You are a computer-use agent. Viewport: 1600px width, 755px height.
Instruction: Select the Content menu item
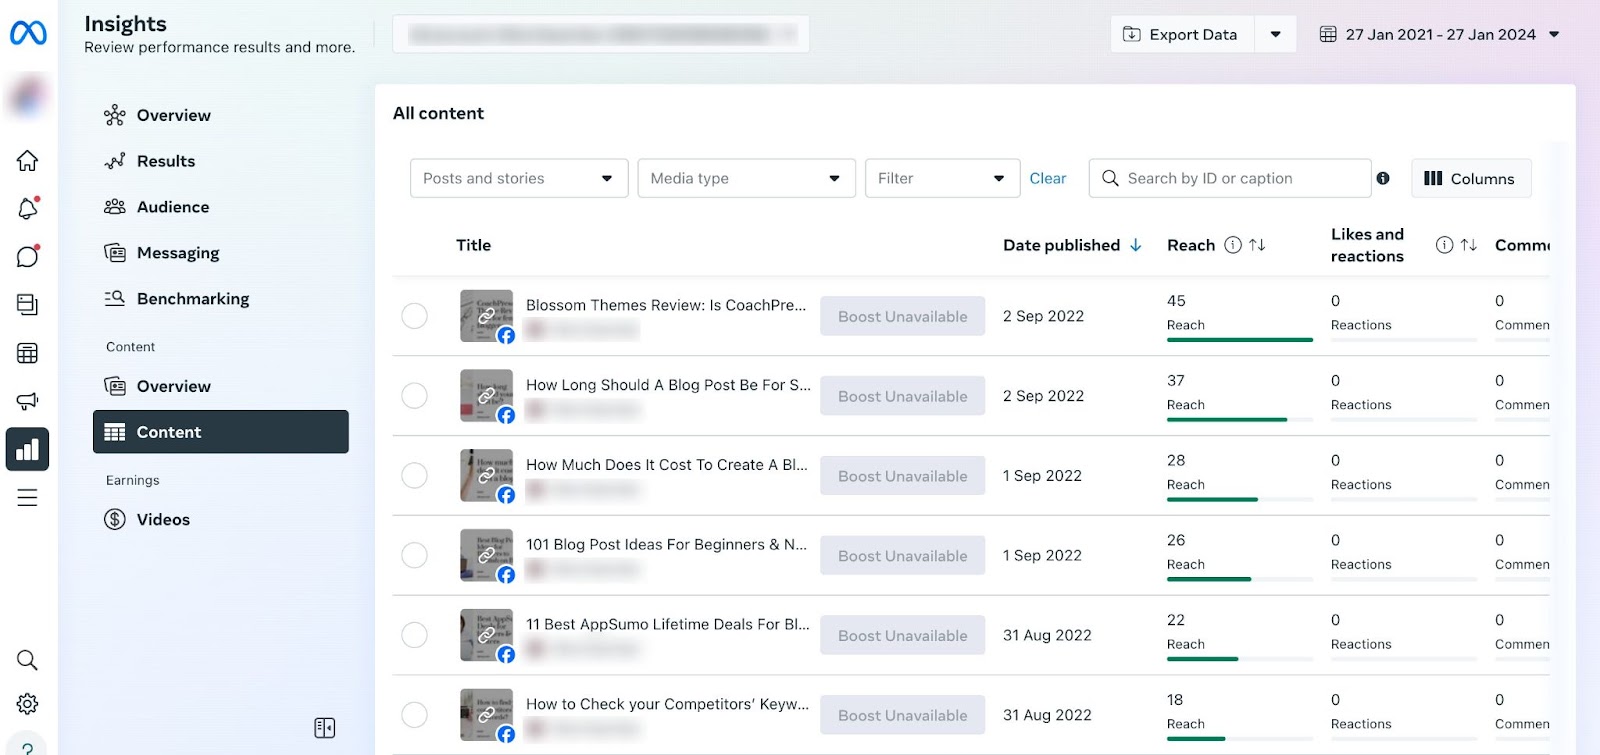221,432
